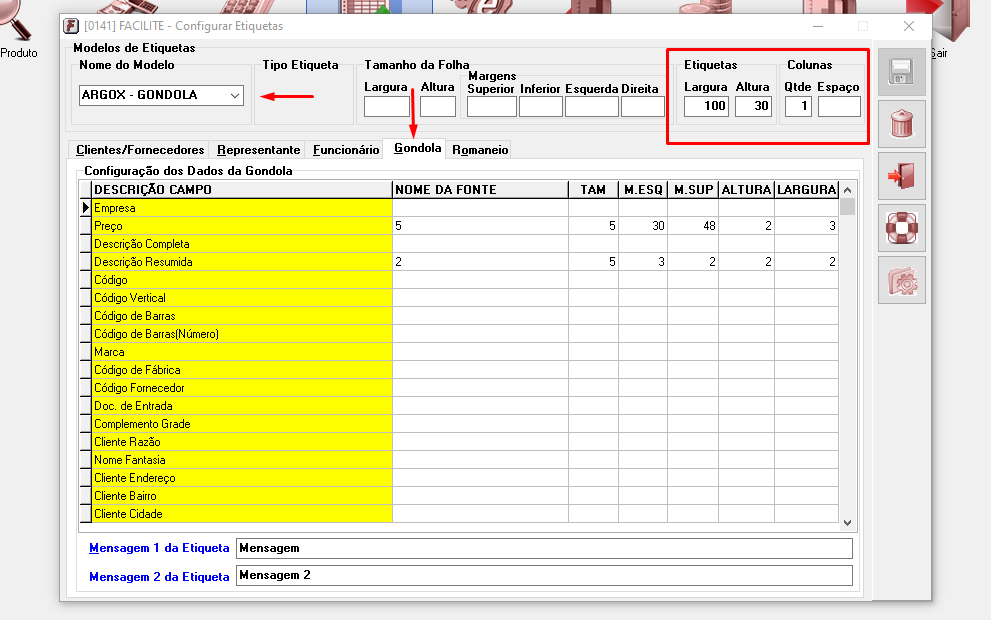Screen dimensions: 991x620
Task: Click the Mensagem 1 text field
Action: point(544,548)
